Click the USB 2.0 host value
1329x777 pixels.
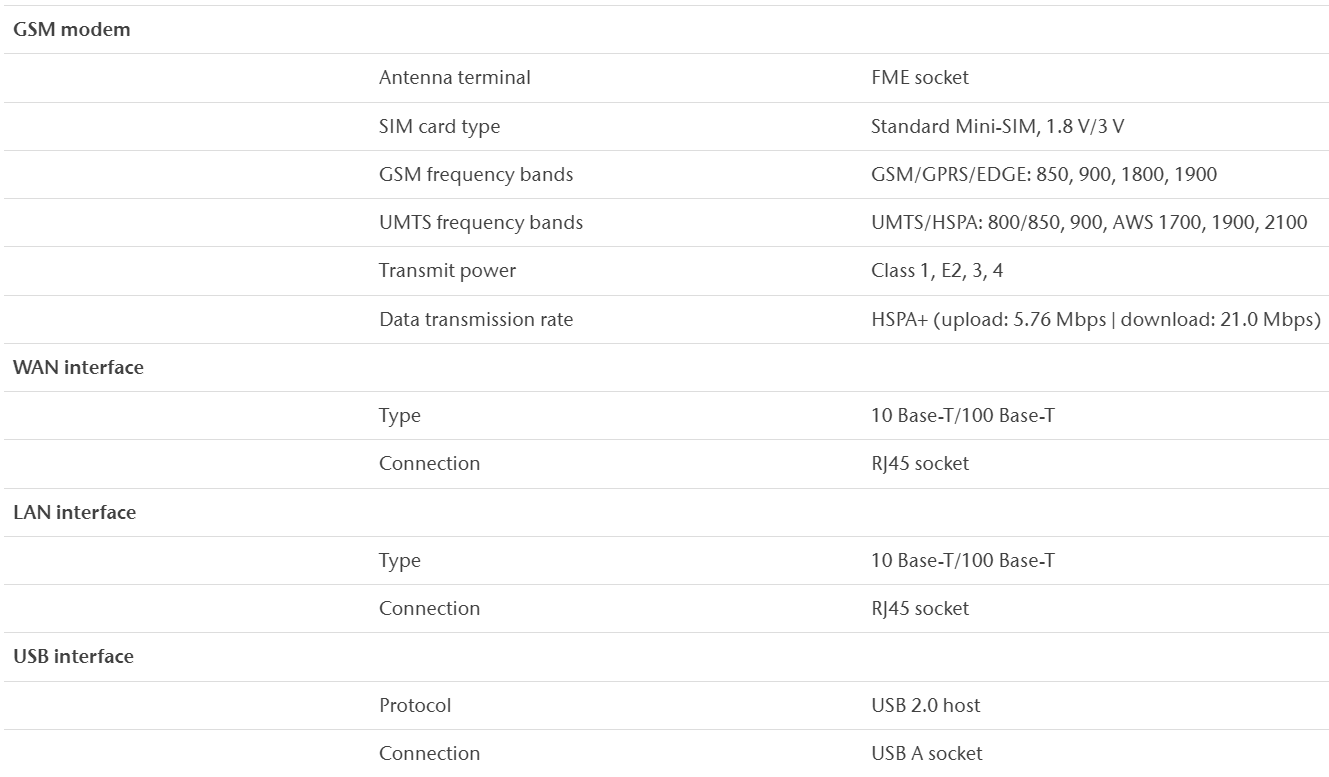(x=926, y=705)
